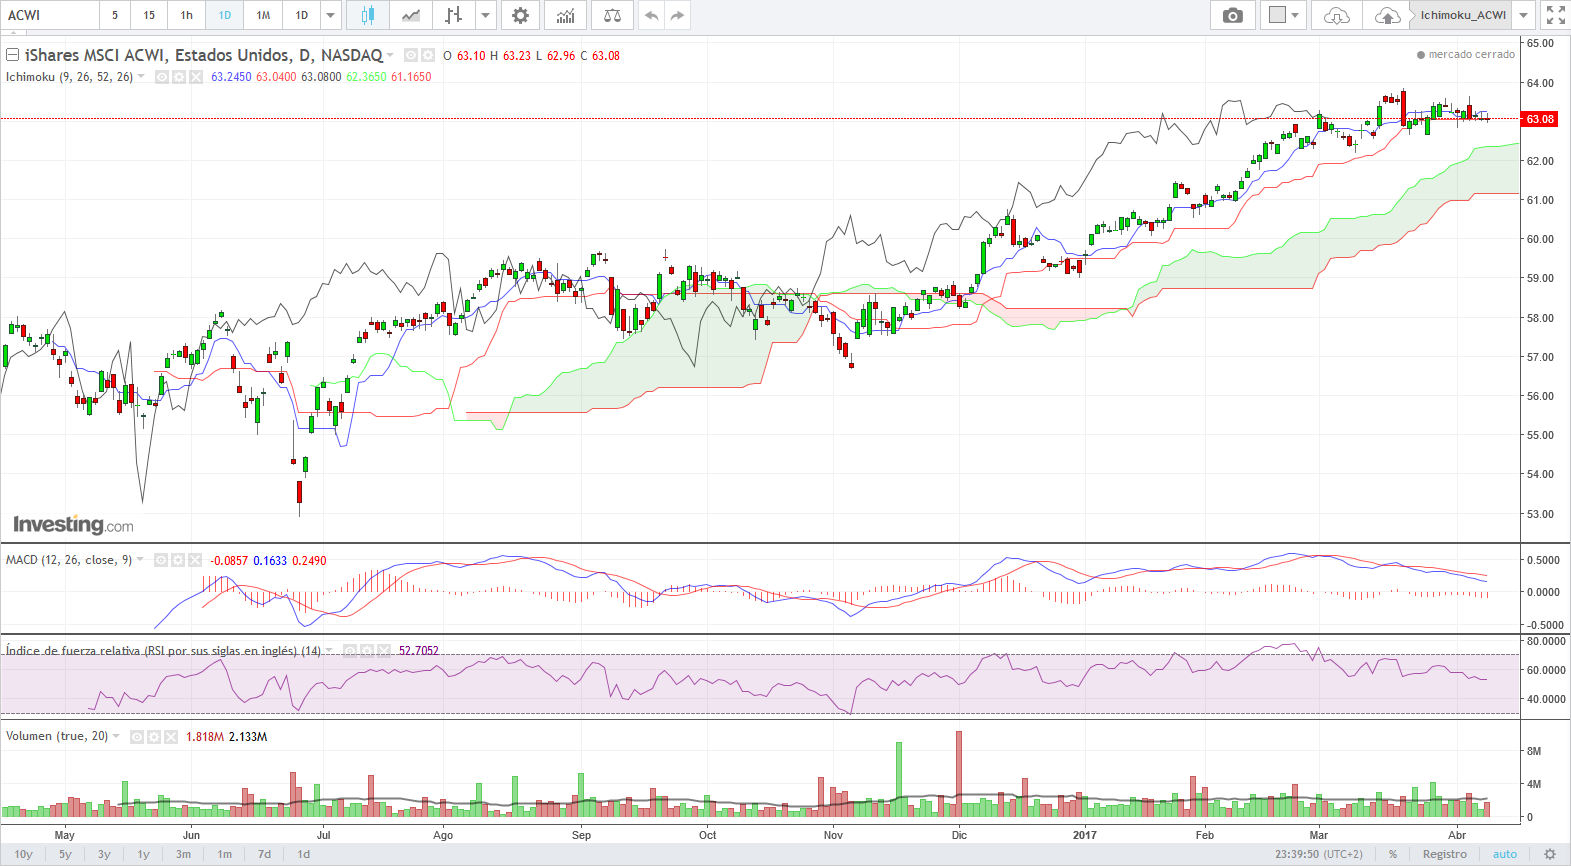Screen dimensions: 1571x866
Task: Remove the Volumen indicator
Action: tap(171, 737)
